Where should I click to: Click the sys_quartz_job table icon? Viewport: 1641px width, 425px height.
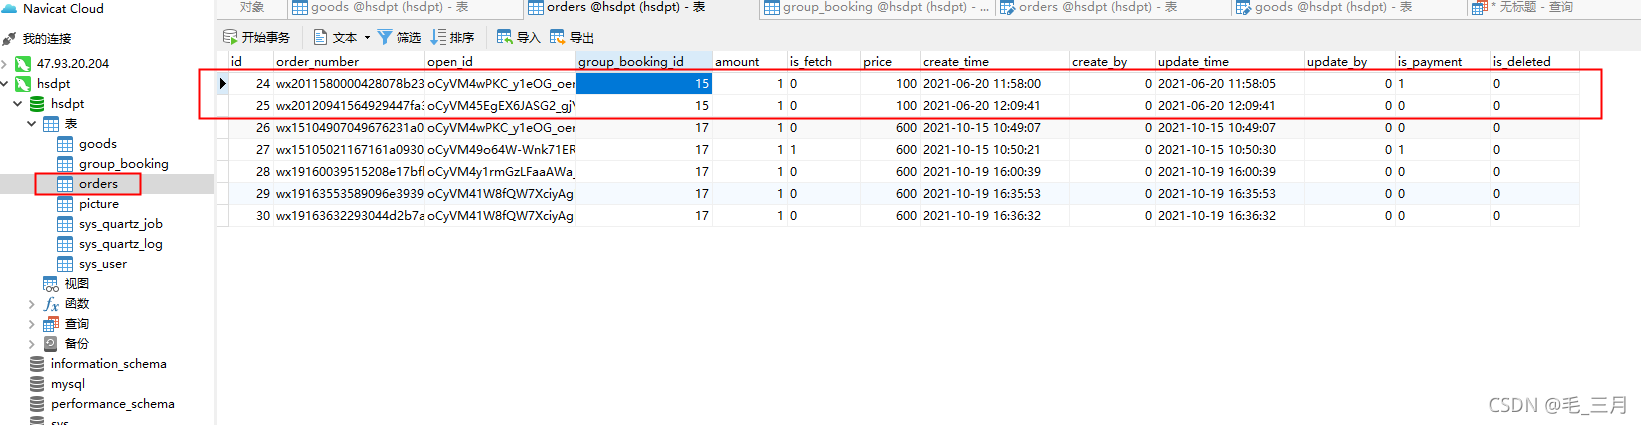click(65, 224)
